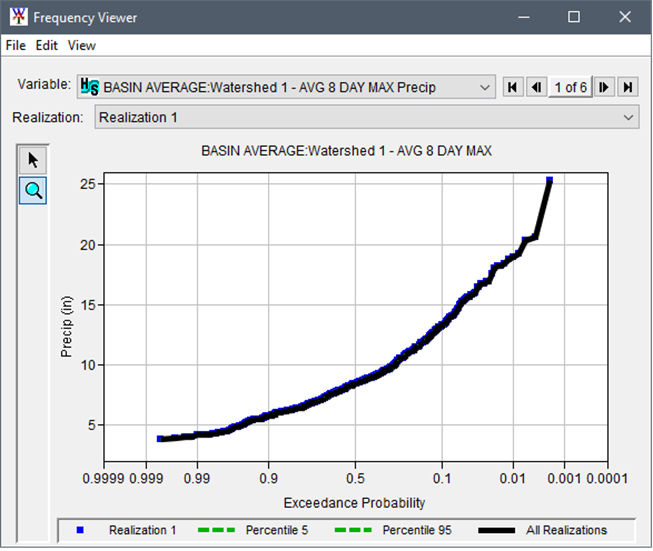Click the black All Realizations legend line
This screenshot has height=551, width=653.
point(496,530)
